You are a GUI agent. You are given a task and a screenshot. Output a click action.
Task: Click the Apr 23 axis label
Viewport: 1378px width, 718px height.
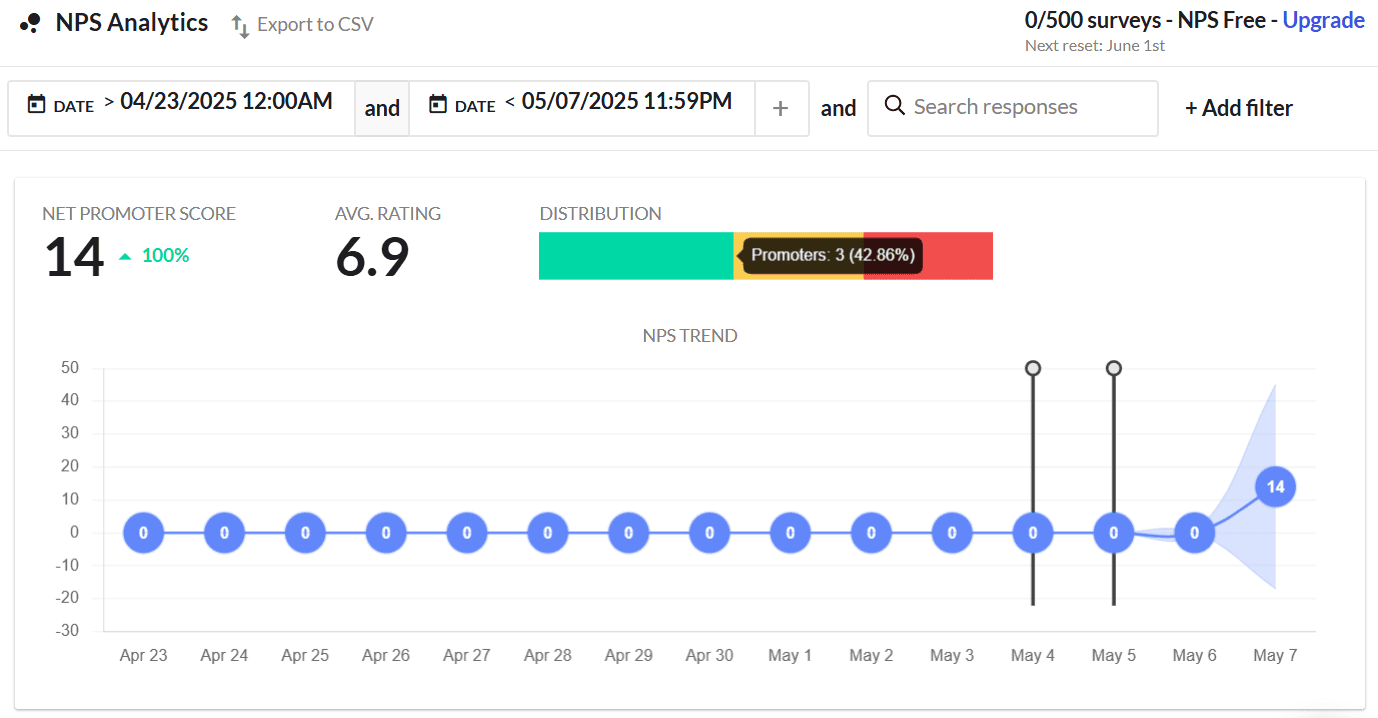click(x=144, y=656)
